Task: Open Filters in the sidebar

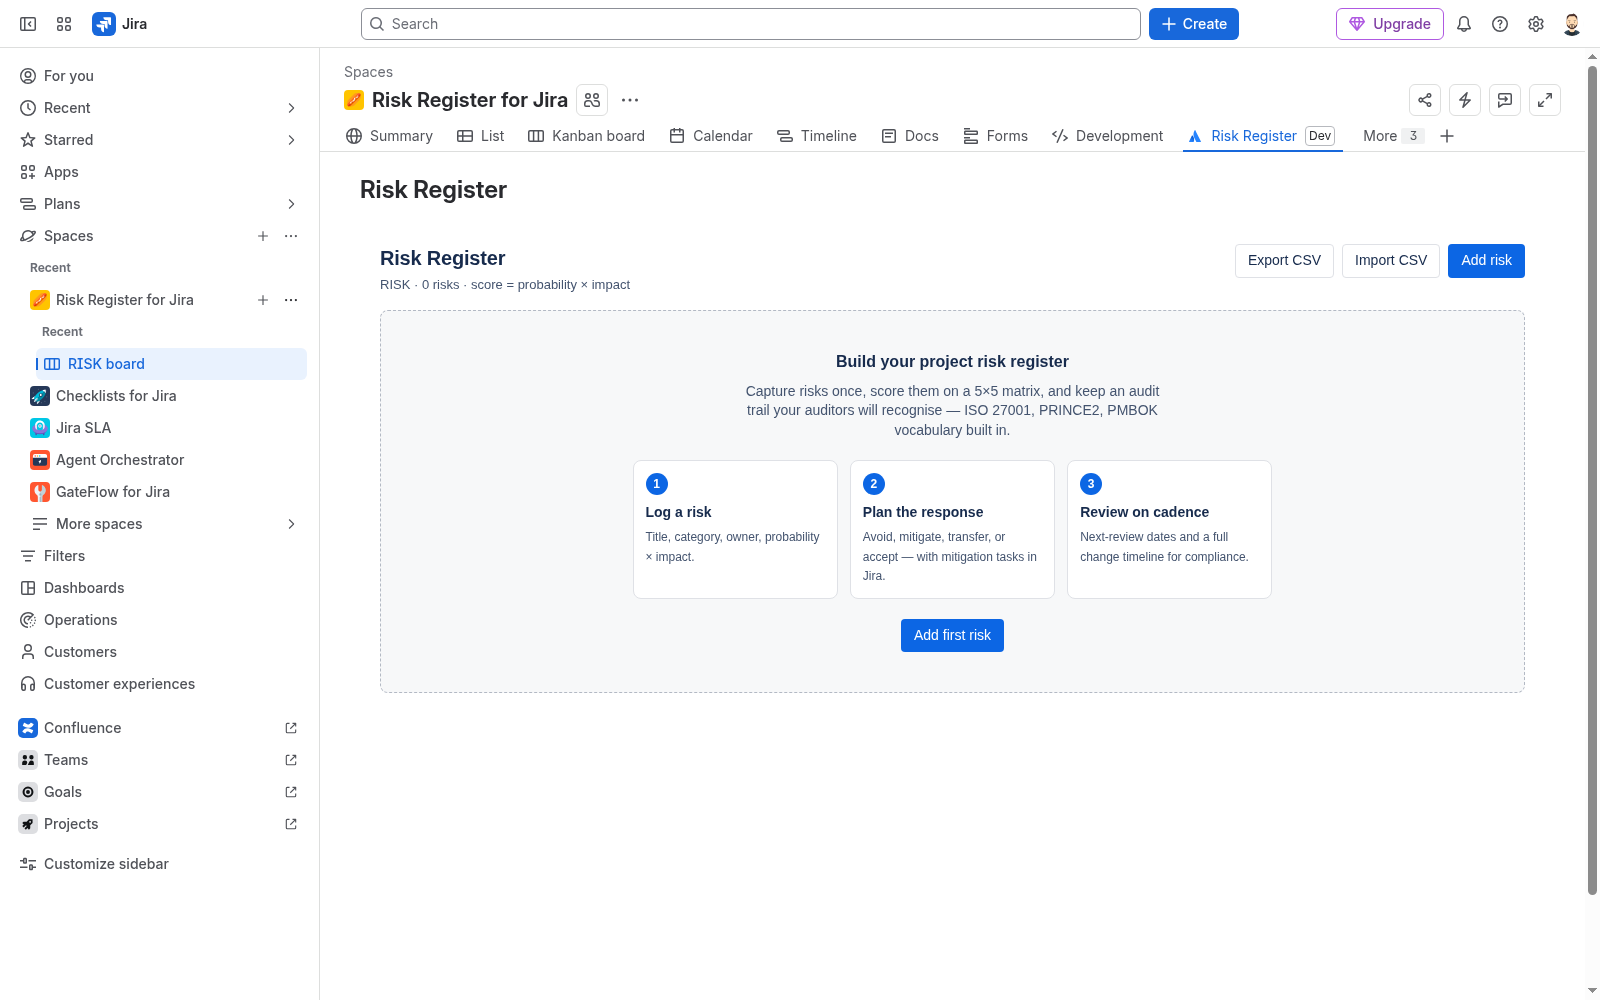Action: point(160,556)
